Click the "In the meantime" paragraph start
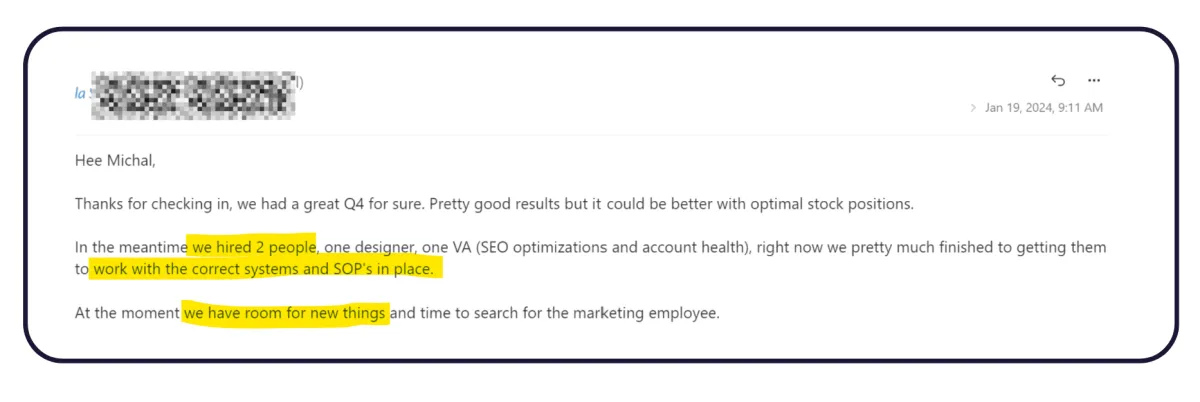The image size is (1200, 402). pos(131,246)
